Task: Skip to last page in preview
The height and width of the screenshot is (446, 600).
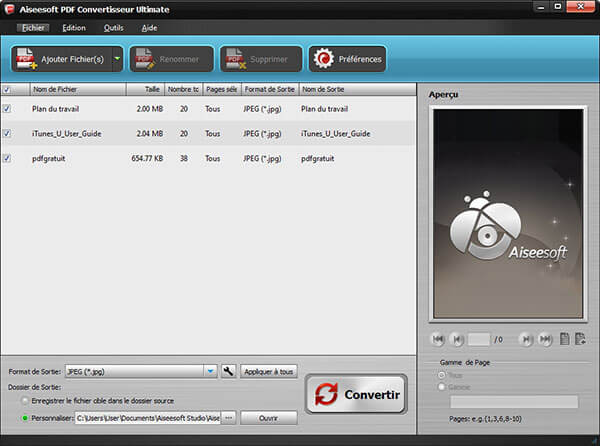Action: pos(545,339)
